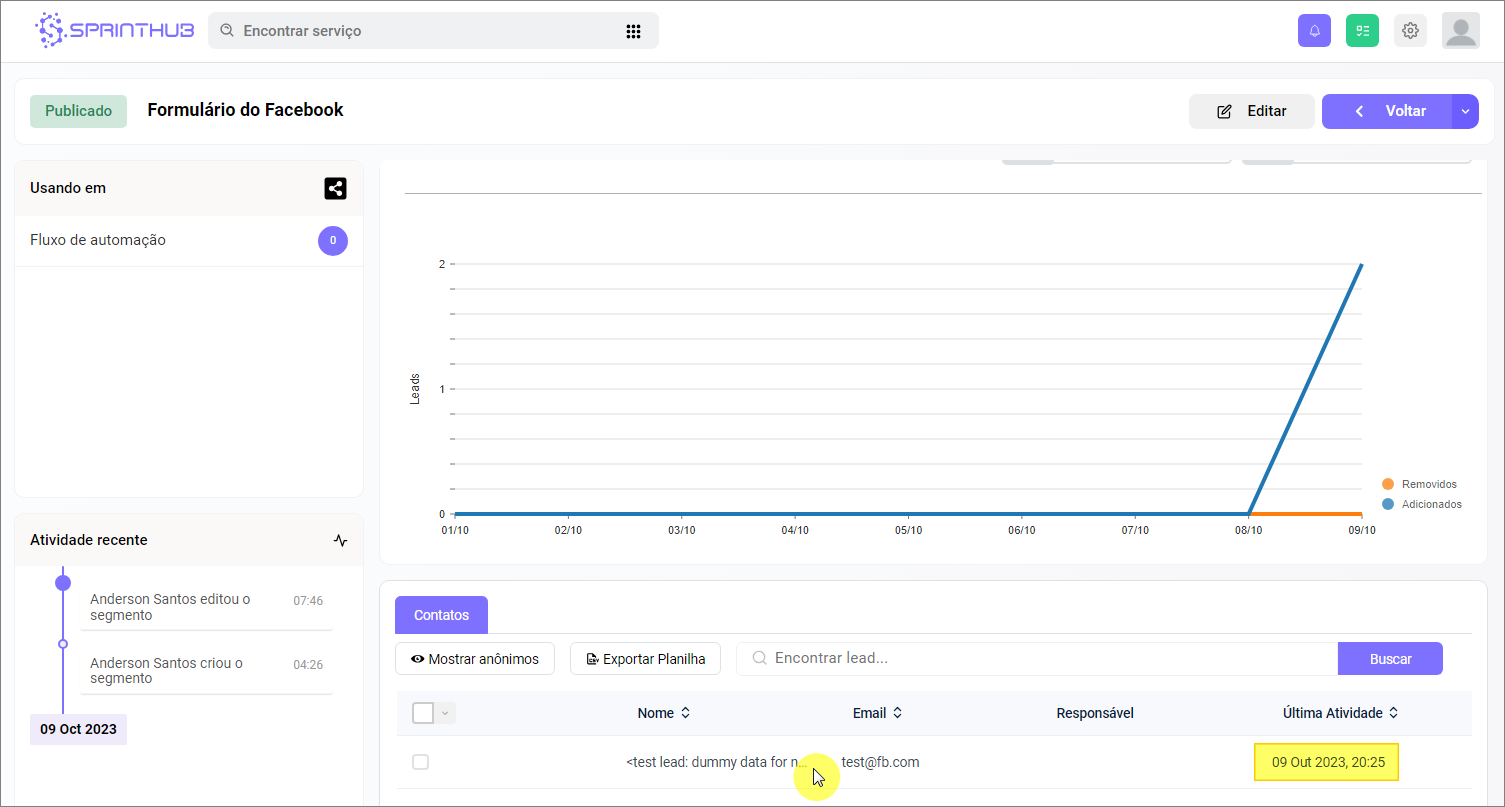This screenshot has height=807, width=1505.
Task: Open Fluxo de automação item
Action: (x=98, y=240)
